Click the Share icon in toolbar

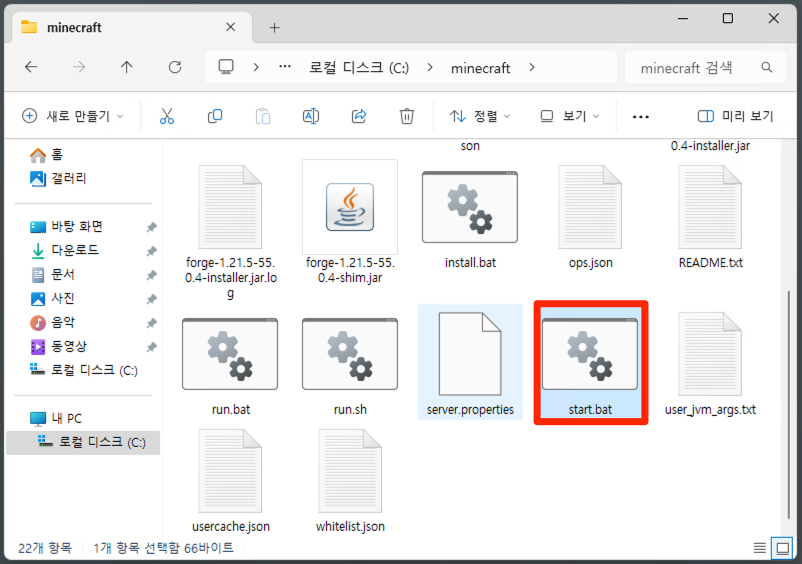(x=359, y=116)
